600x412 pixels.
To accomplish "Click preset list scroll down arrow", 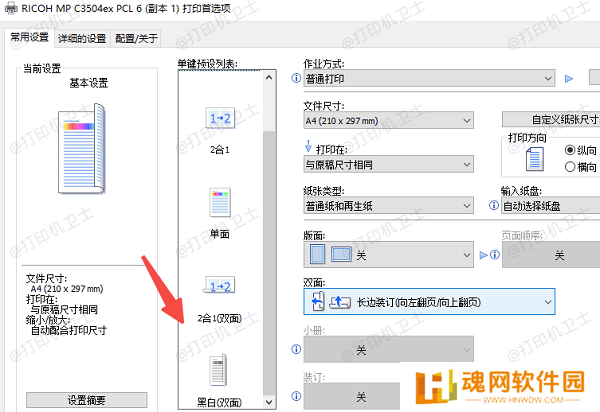I will [x=269, y=402].
